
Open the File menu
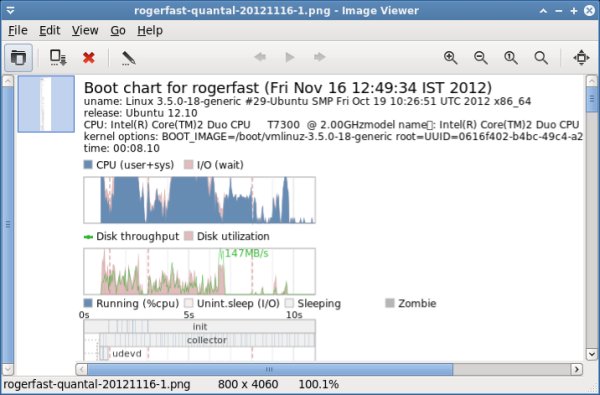pos(18,30)
